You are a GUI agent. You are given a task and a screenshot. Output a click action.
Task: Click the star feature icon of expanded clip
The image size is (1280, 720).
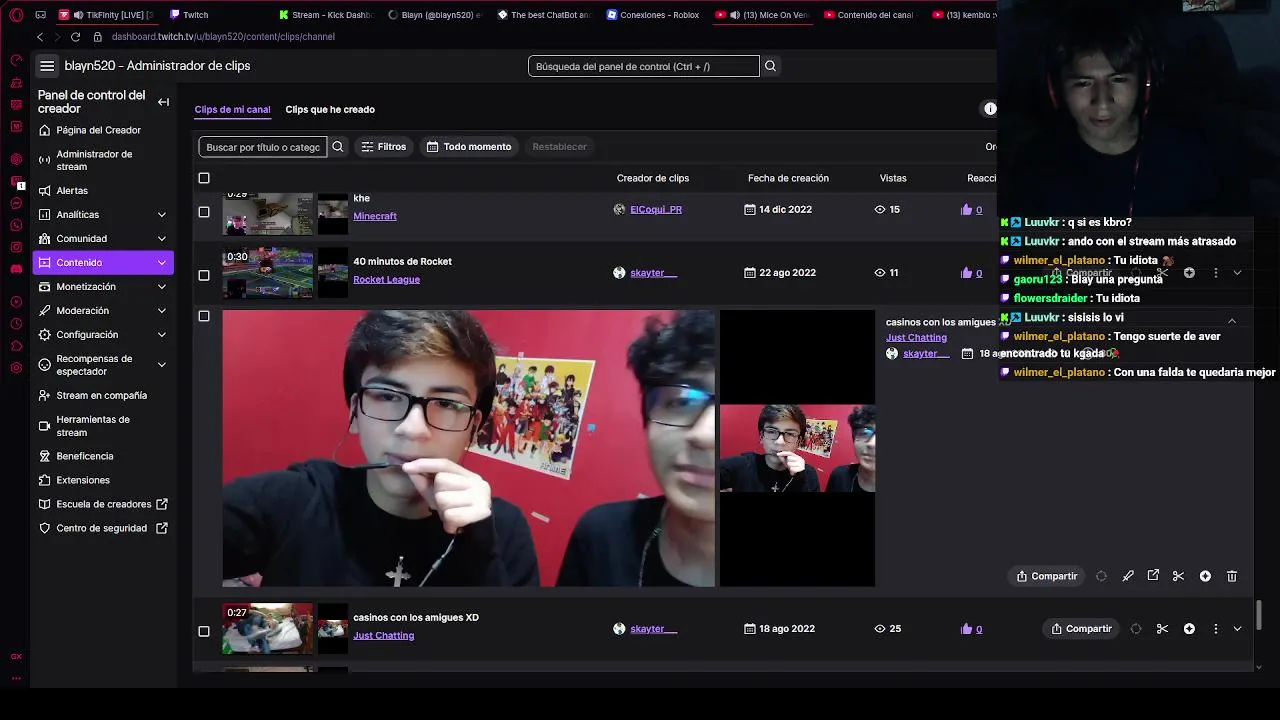pyautogui.click(x=1205, y=576)
